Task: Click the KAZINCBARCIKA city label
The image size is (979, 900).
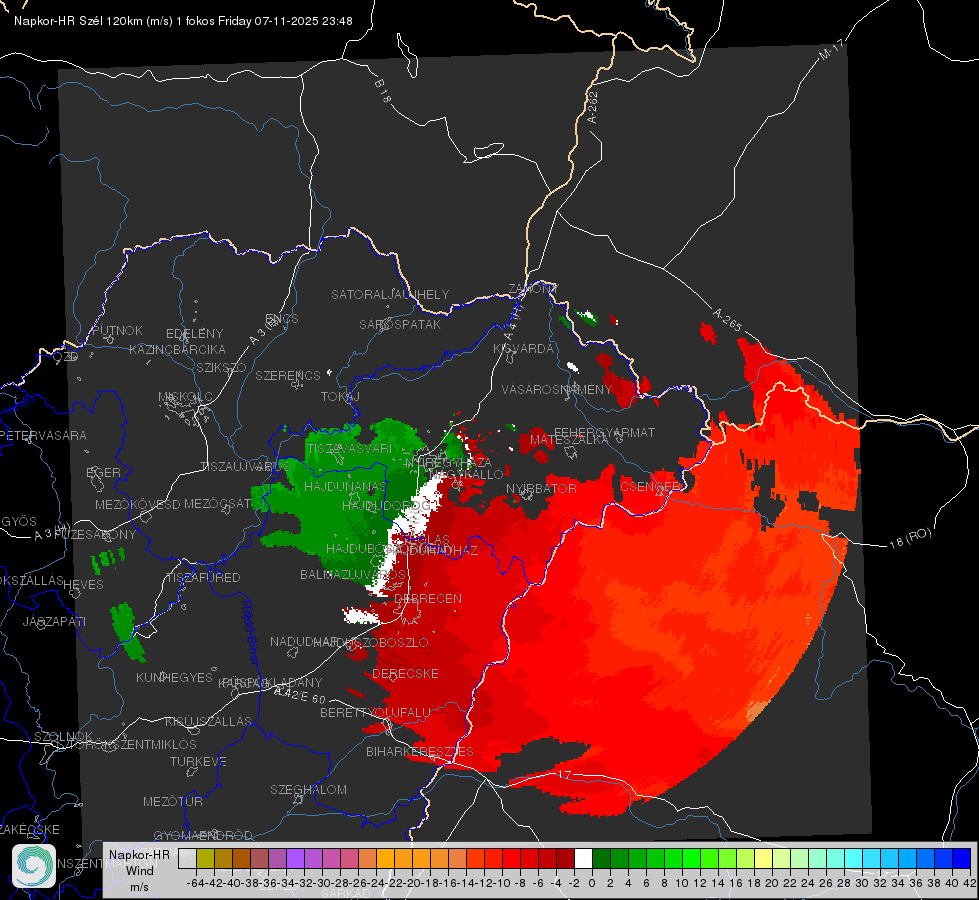Action: (177, 350)
